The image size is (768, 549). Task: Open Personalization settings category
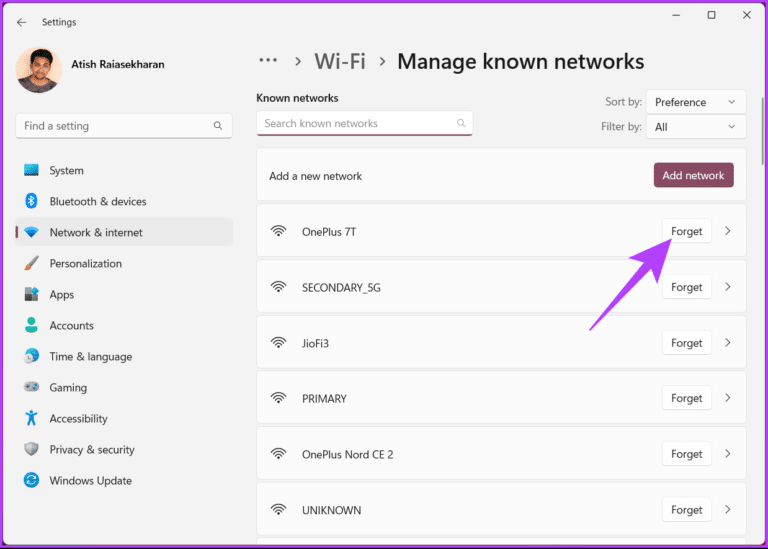pos(124,263)
